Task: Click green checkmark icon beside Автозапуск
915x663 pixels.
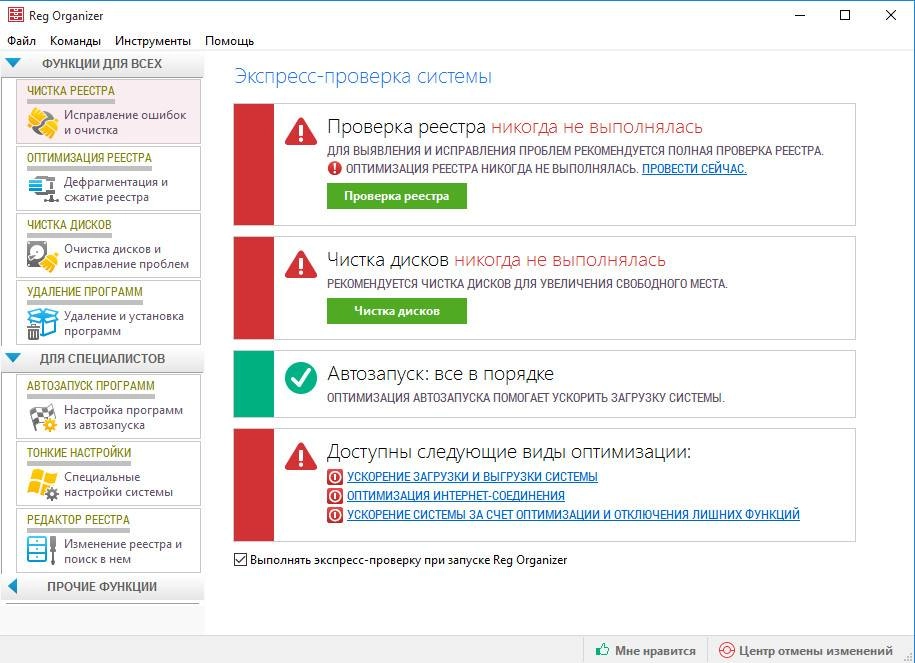Action: 301,378
